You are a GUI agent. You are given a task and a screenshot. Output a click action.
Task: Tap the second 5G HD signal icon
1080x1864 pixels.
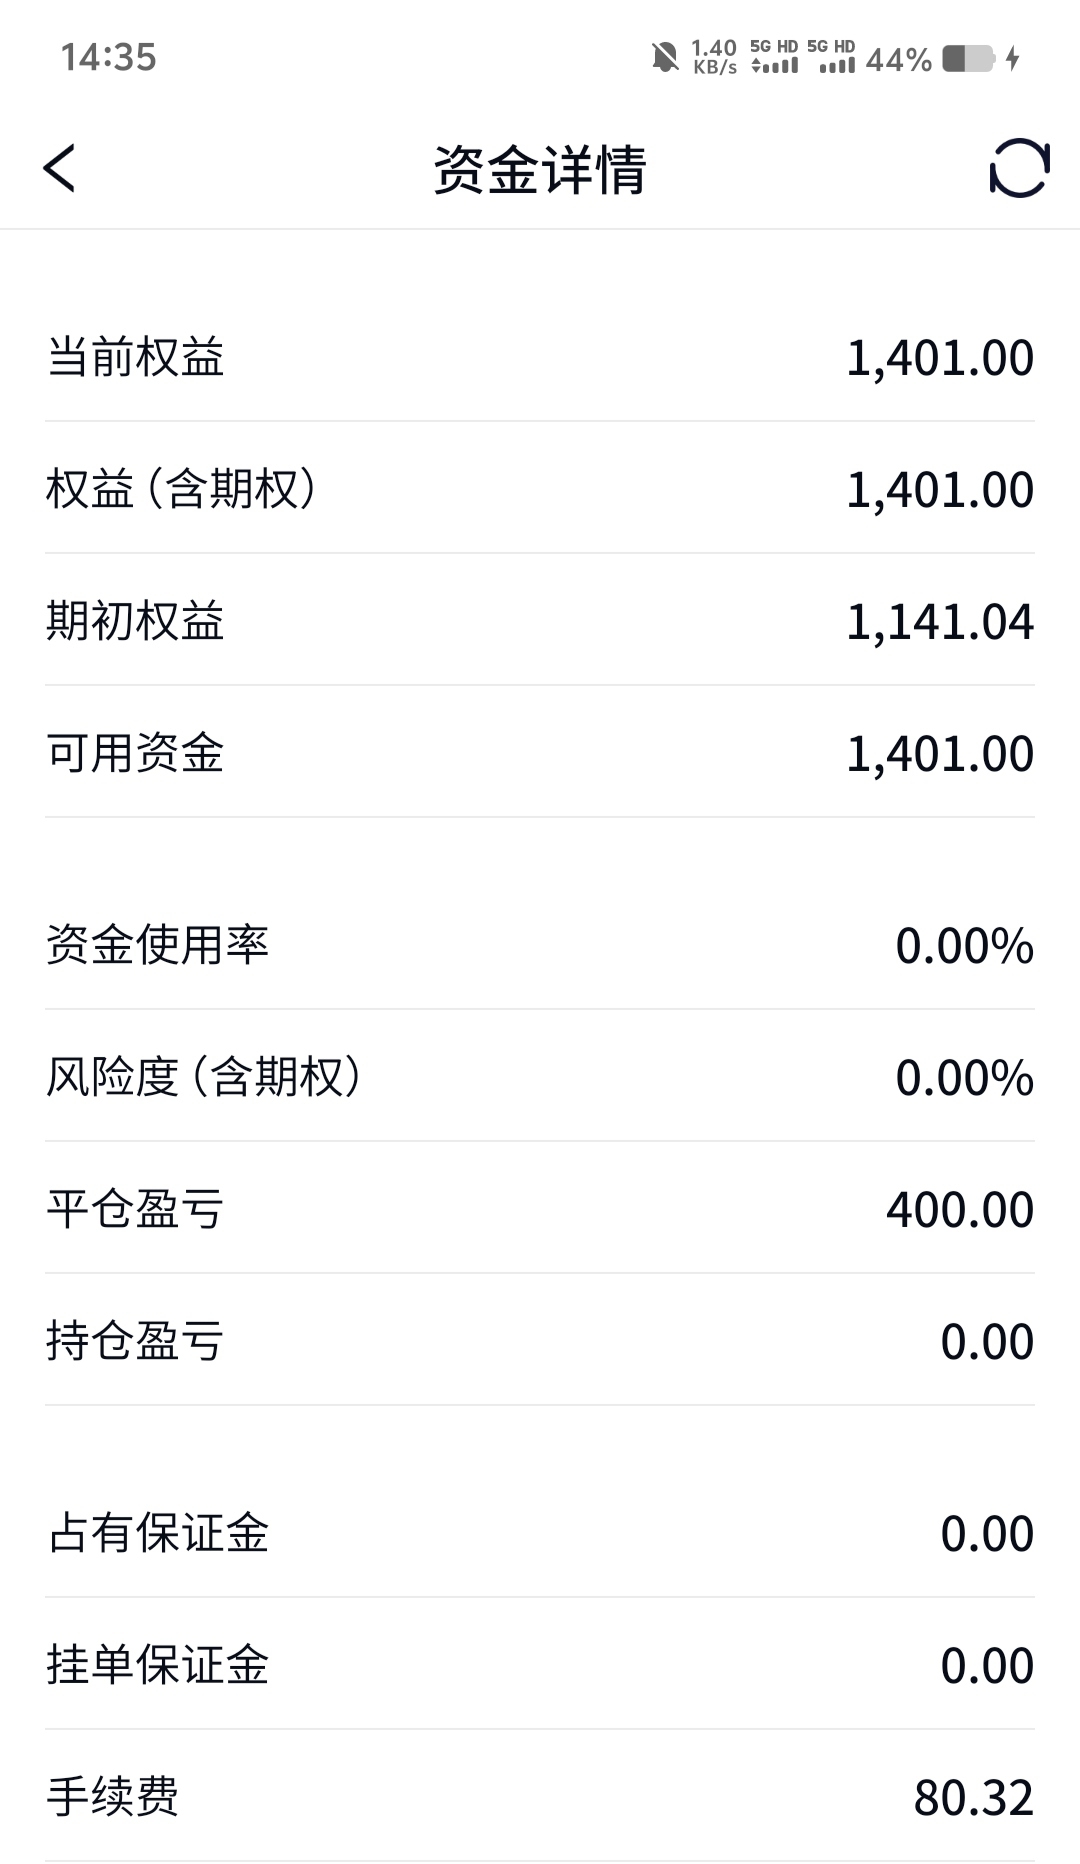click(832, 58)
